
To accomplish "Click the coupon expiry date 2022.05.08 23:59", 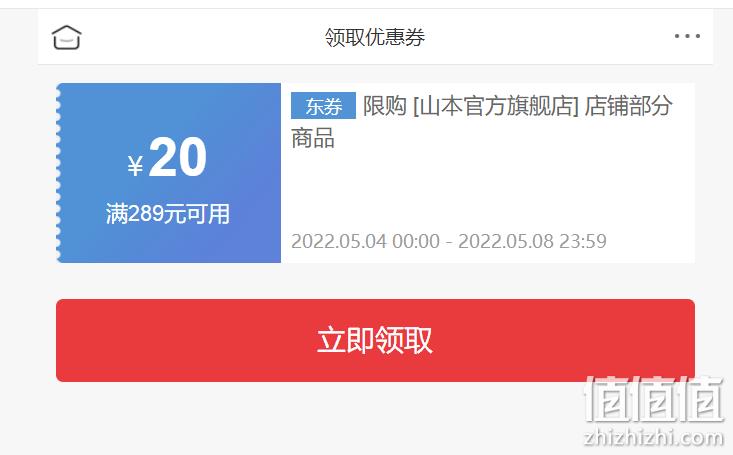I will 532,241.
